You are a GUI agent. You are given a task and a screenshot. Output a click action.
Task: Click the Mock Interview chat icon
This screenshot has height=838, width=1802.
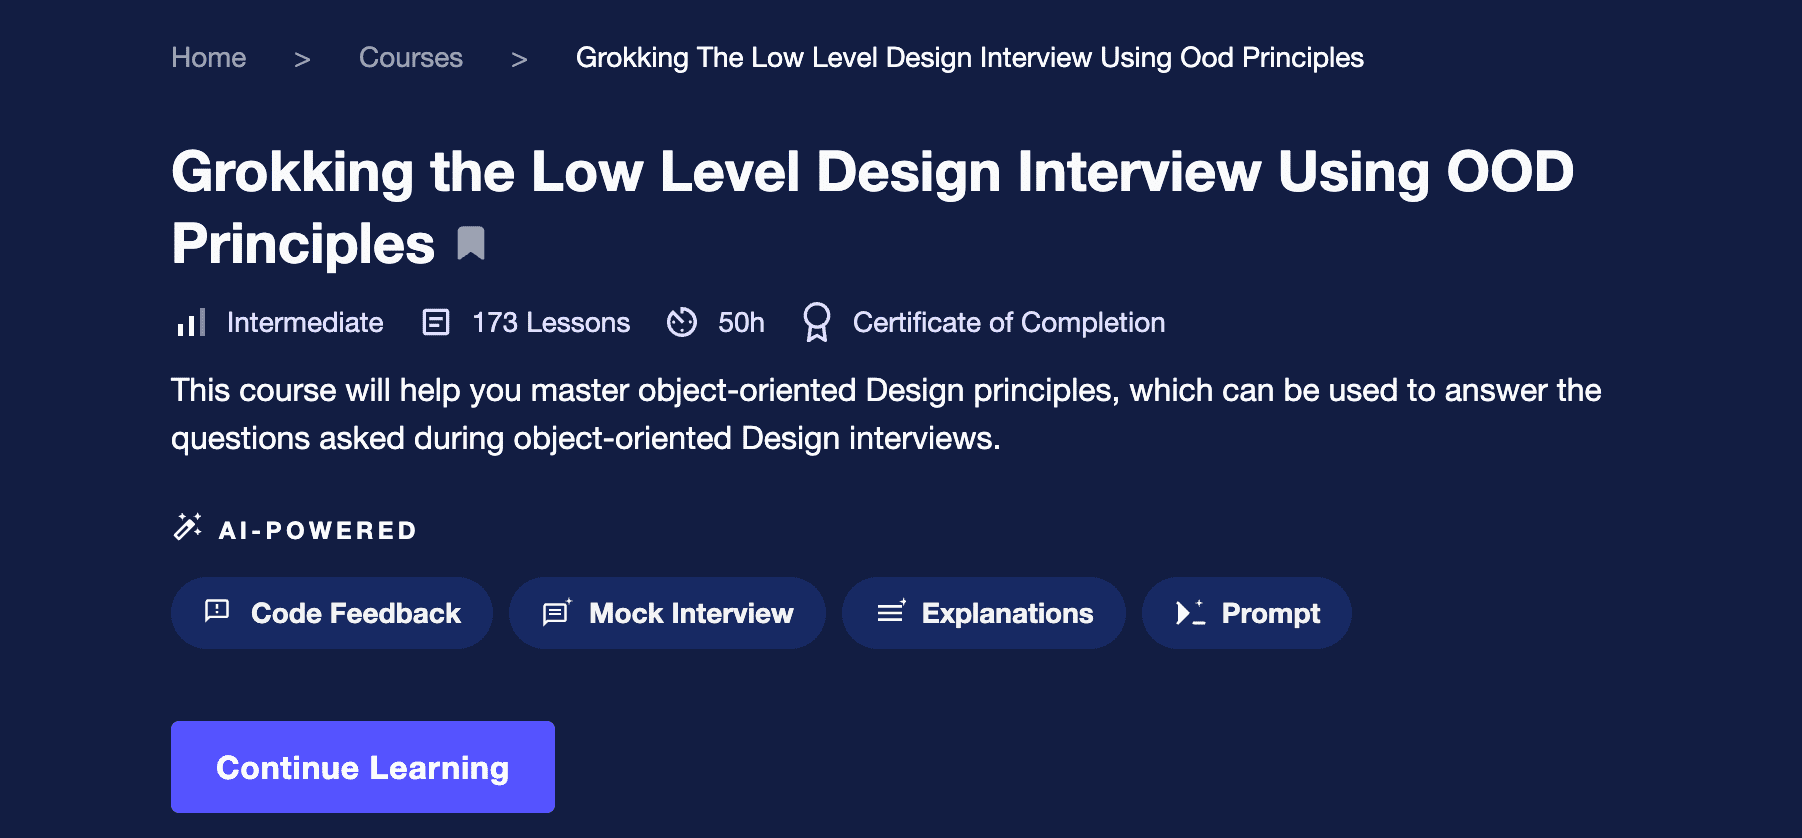[x=556, y=612]
